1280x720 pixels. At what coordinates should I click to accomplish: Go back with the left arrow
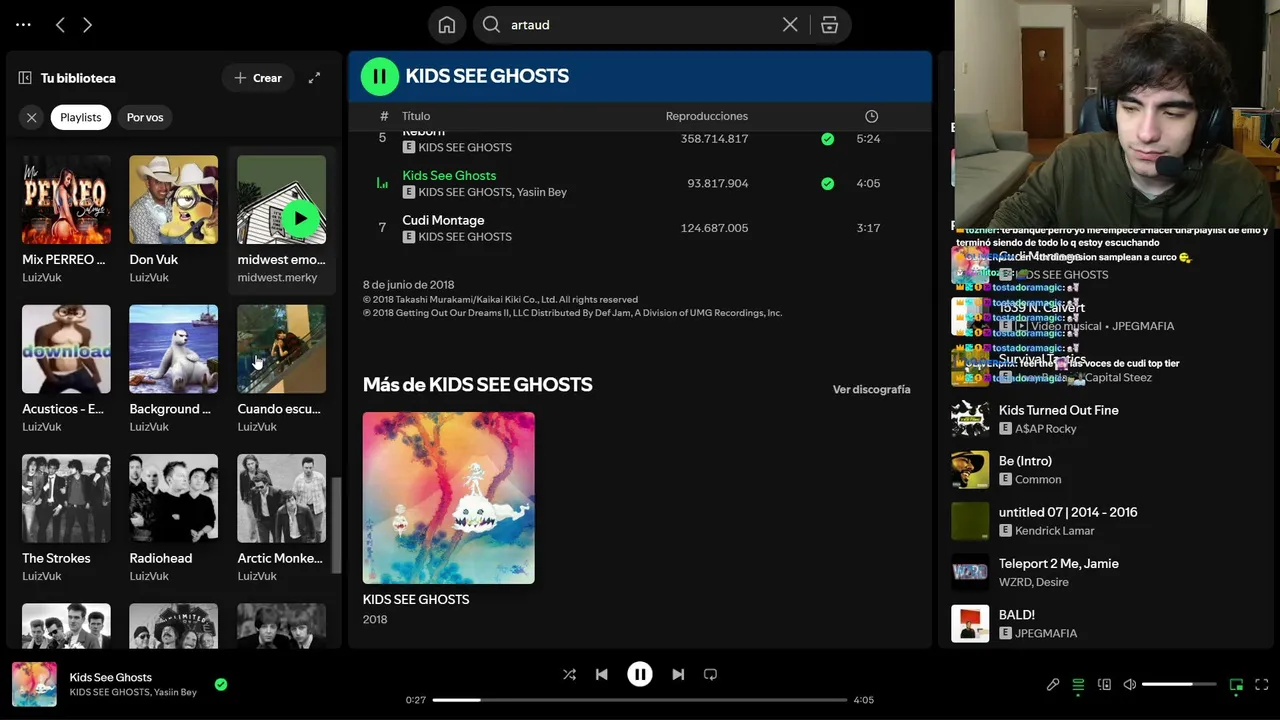pos(60,25)
